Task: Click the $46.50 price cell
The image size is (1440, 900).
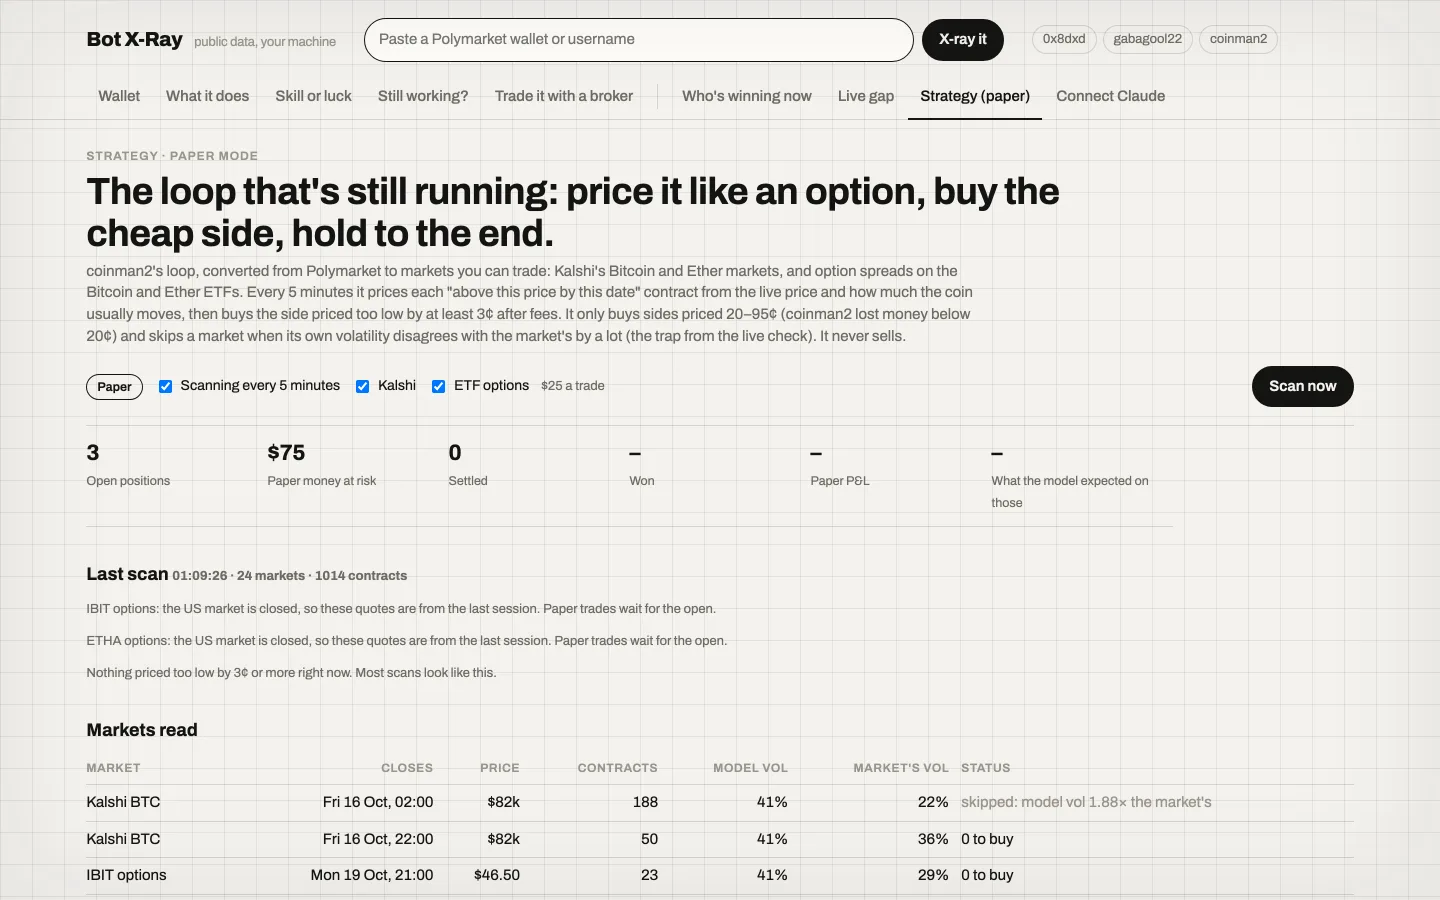Action: click(497, 875)
